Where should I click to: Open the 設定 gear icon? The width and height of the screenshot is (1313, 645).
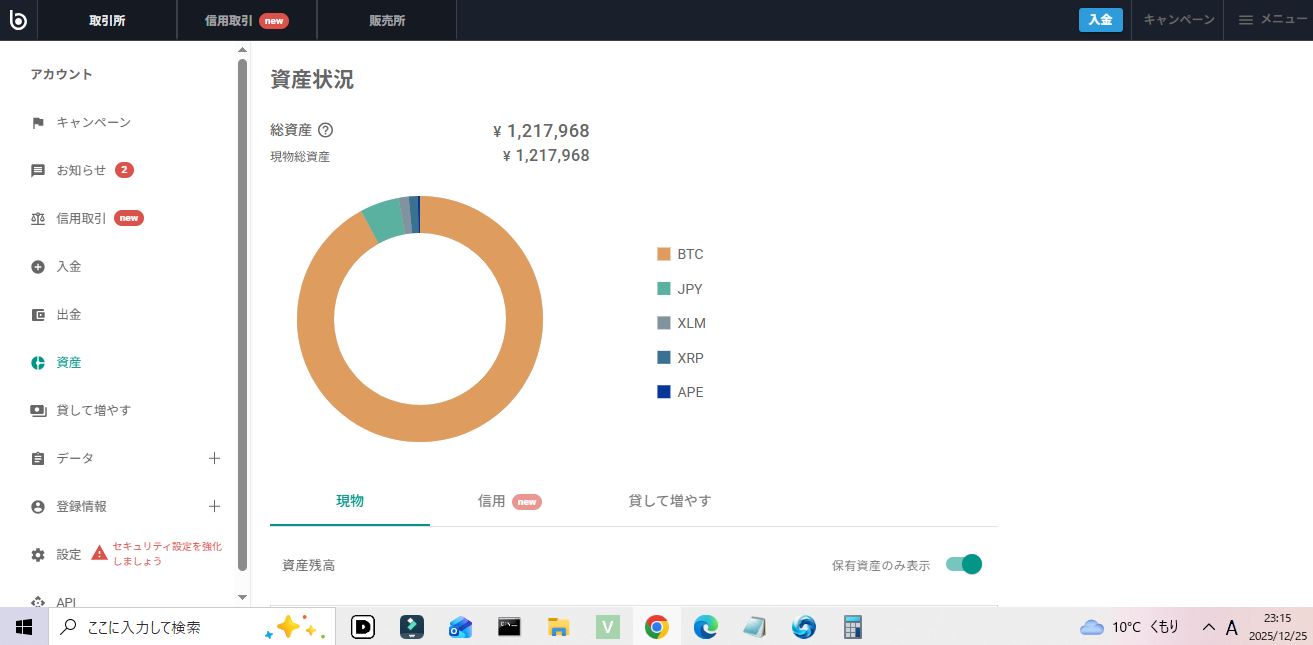[38, 555]
